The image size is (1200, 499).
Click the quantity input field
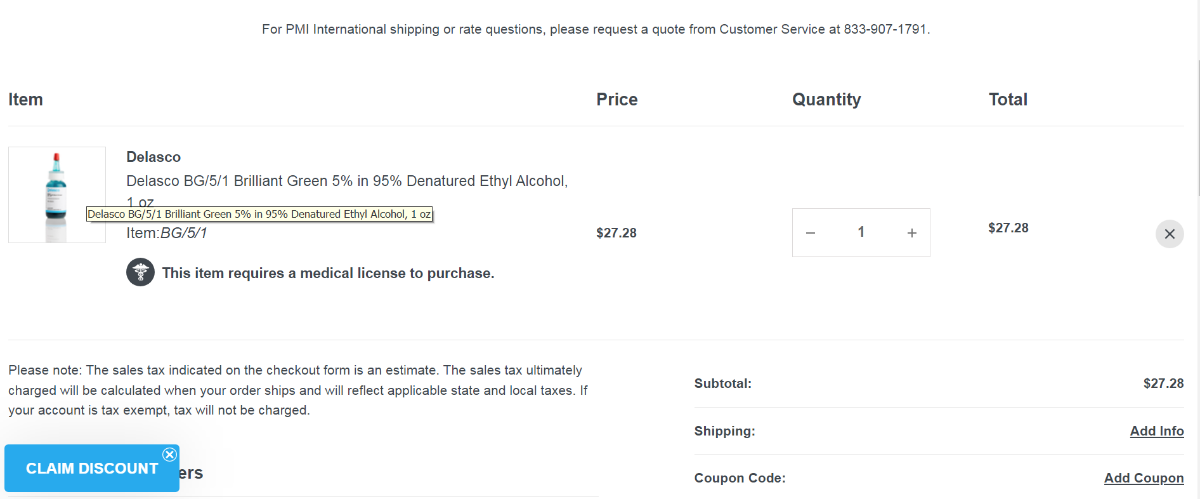pyautogui.click(x=860, y=233)
